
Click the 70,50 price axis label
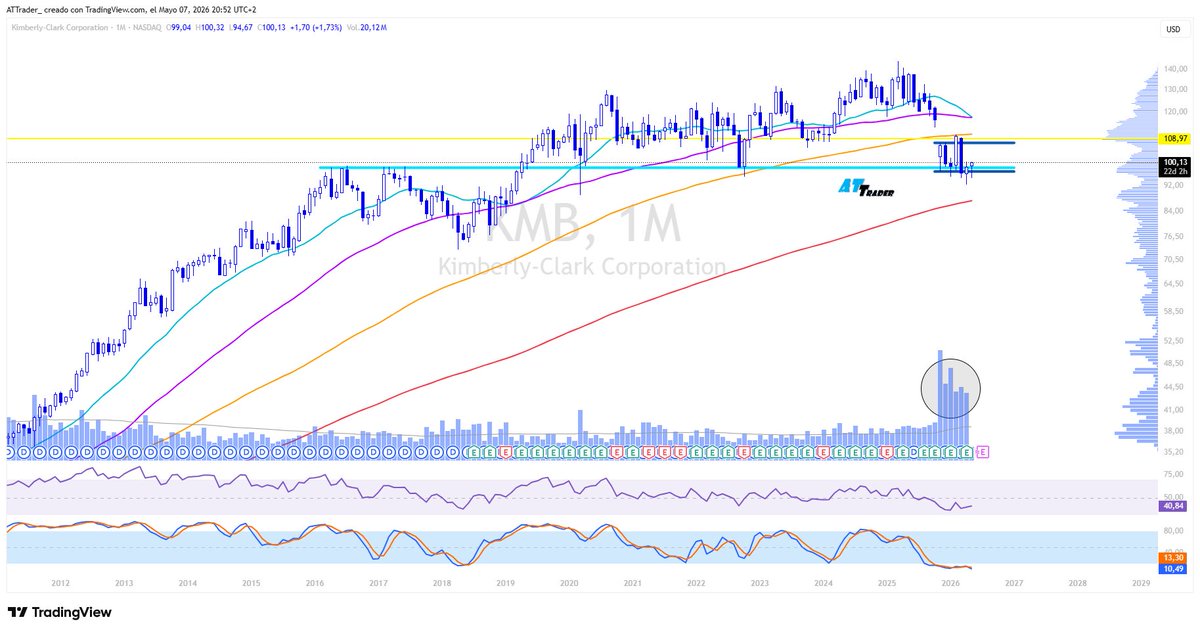[x=1172, y=259]
